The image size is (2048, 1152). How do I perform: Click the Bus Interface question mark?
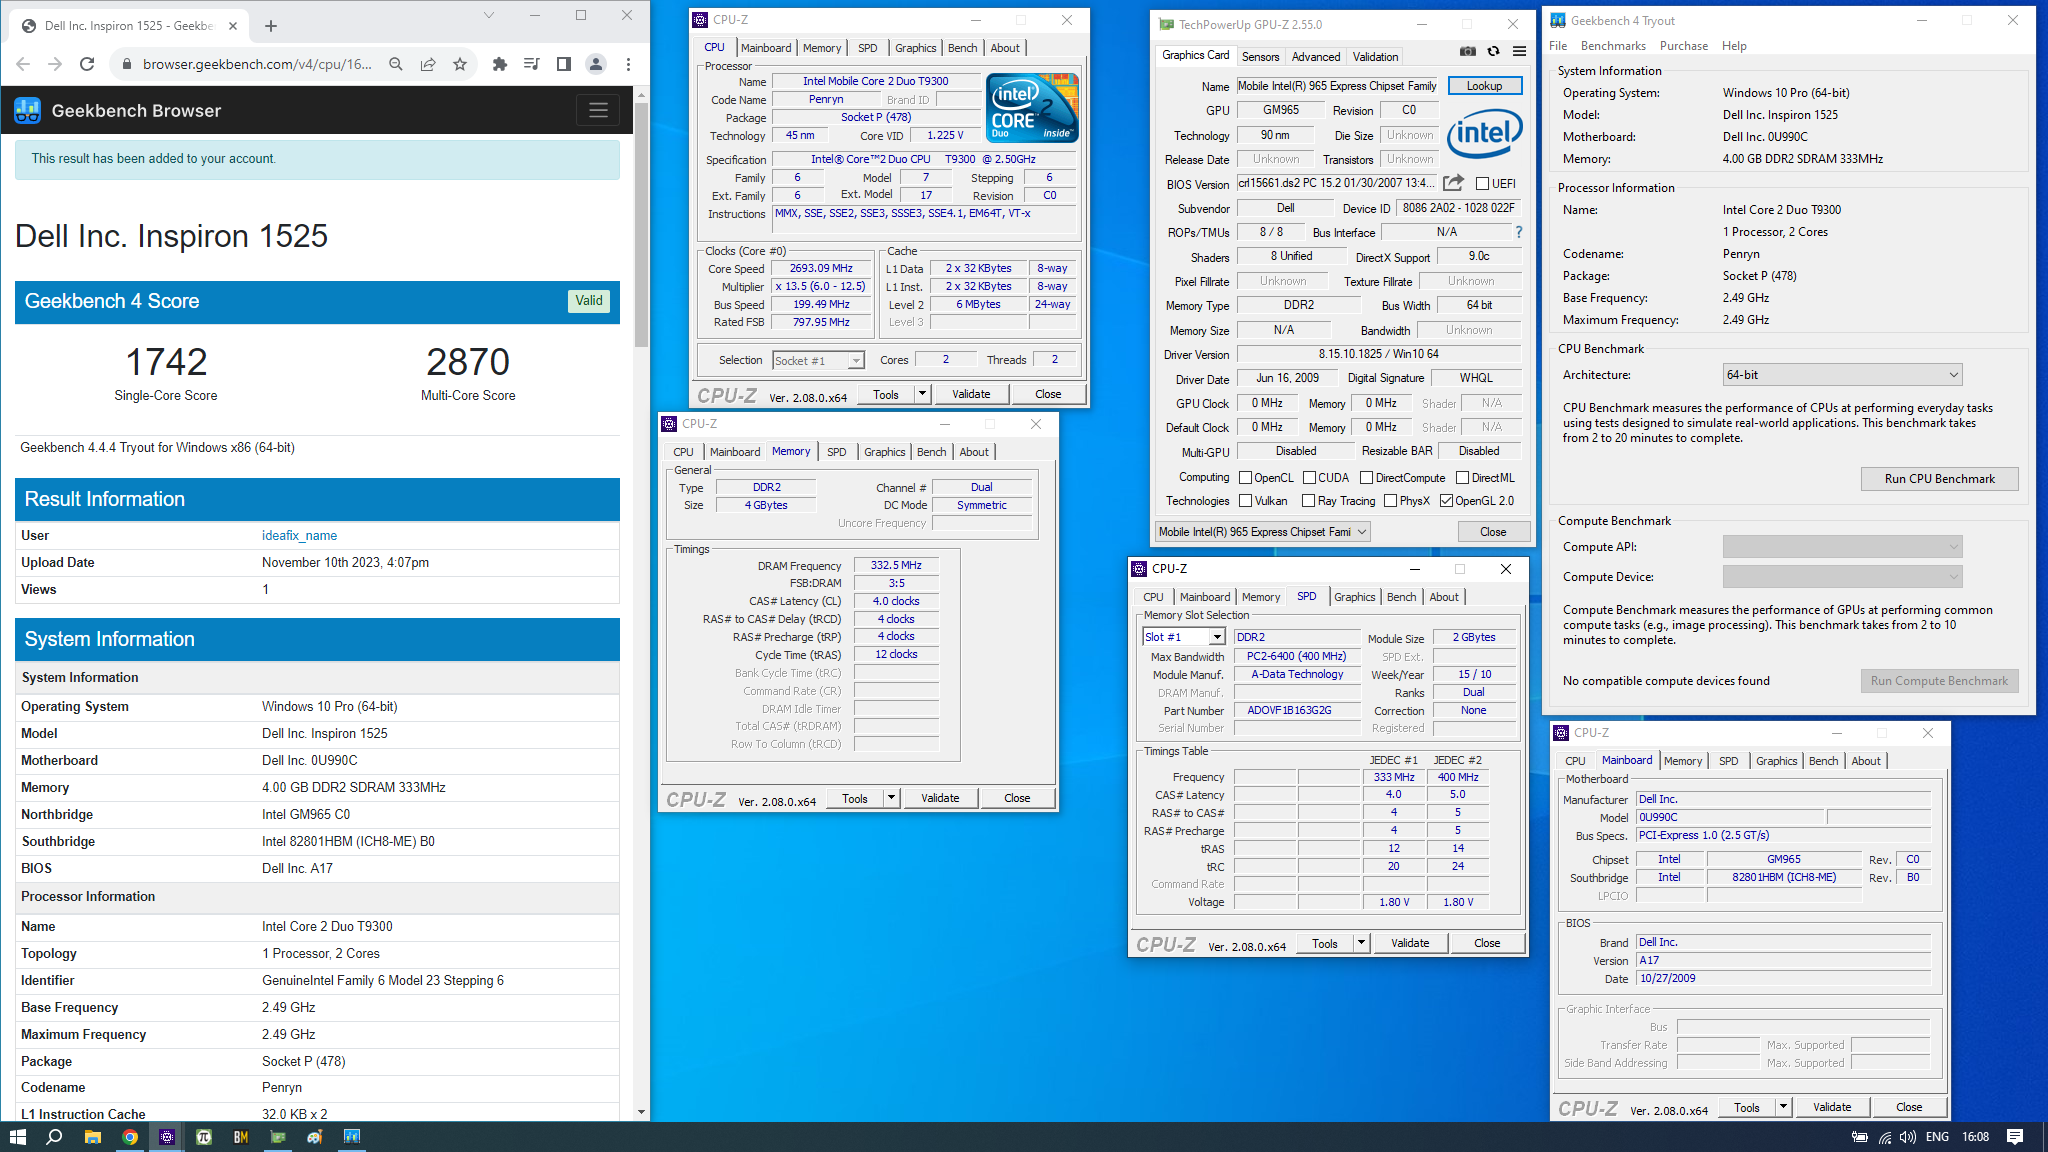[x=1518, y=232]
